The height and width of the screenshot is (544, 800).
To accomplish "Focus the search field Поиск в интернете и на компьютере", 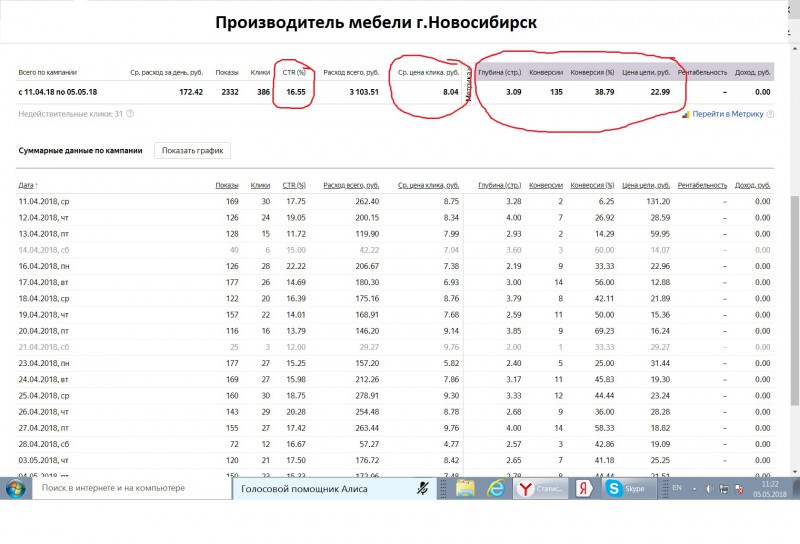I will click(132, 488).
